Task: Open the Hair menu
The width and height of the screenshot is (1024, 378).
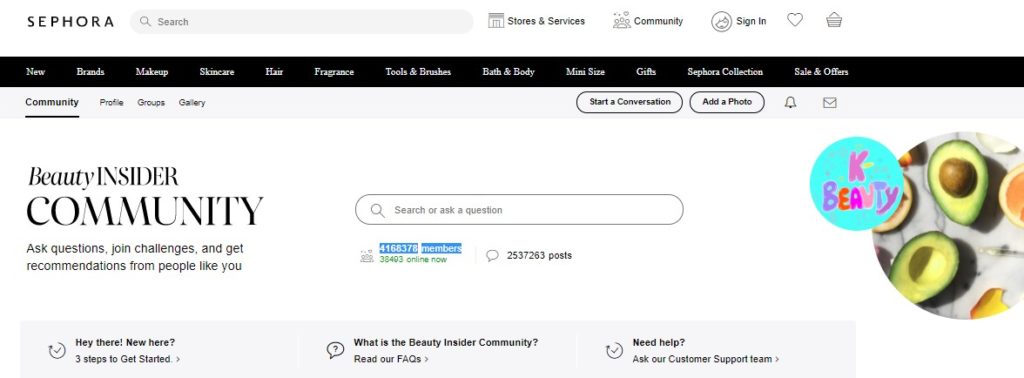Action: [274, 72]
